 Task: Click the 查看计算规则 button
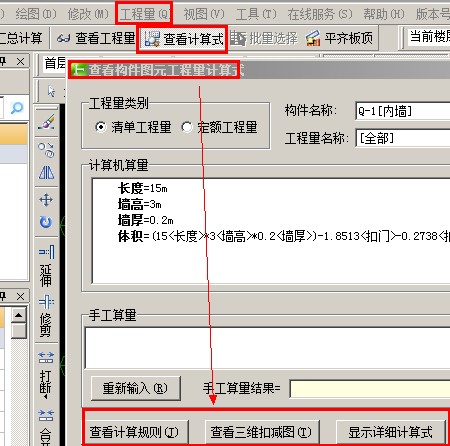(135, 432)
